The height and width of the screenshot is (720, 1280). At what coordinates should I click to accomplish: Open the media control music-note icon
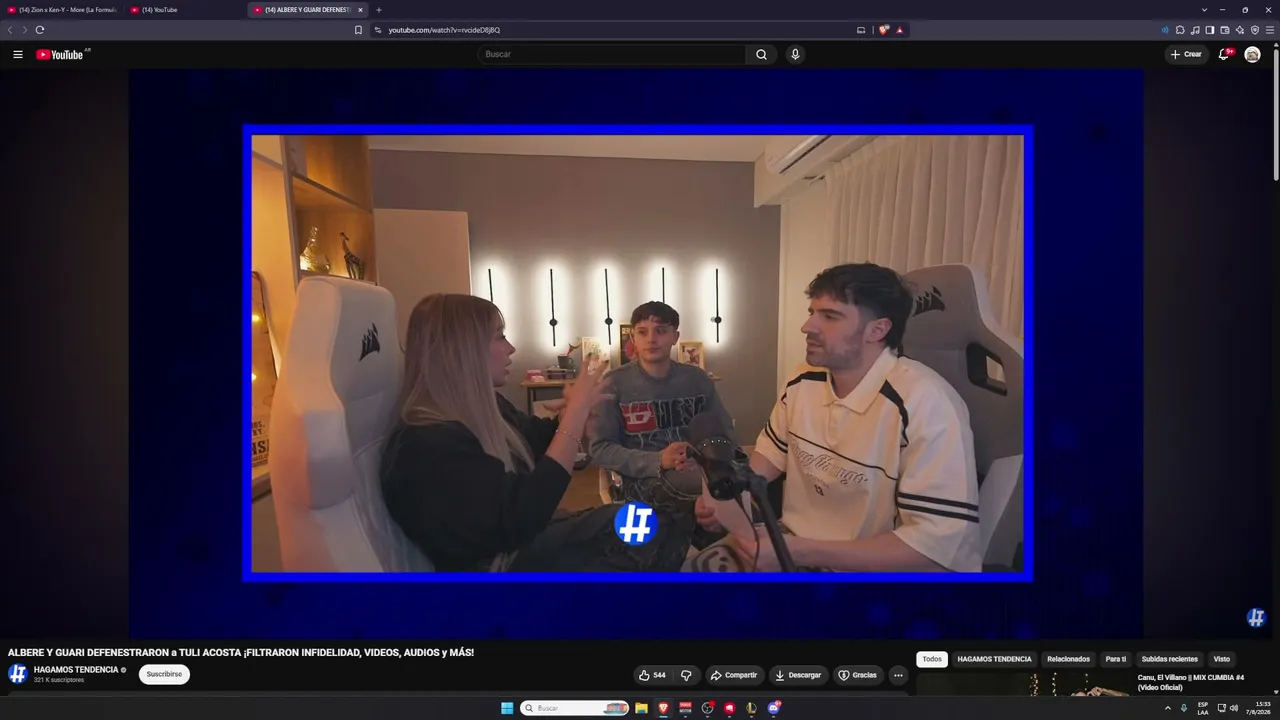pos(1195,30)
